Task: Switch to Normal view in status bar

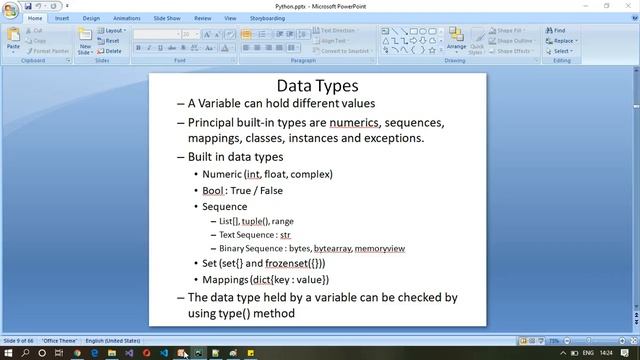Action: tap(523, 341)
